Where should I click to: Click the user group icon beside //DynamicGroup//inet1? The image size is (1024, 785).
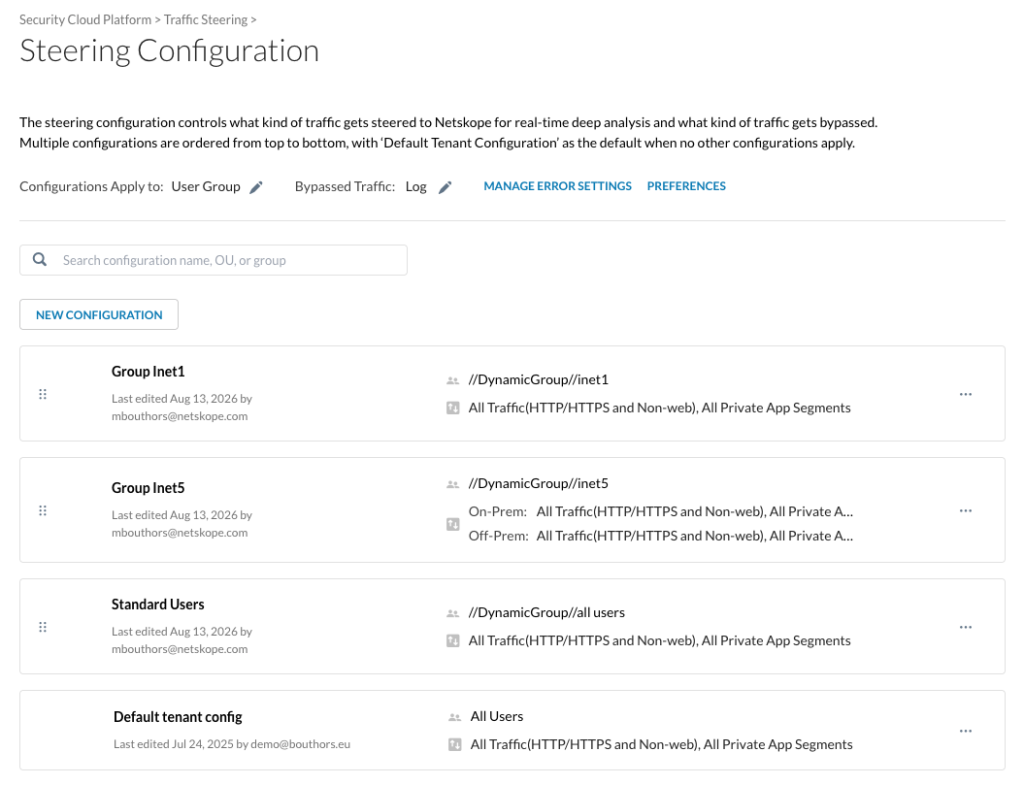coord(453,380)
